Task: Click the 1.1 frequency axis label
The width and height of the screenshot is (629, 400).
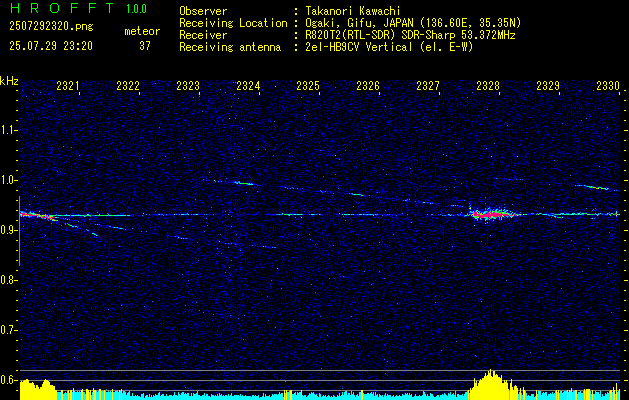Action: 8,130
